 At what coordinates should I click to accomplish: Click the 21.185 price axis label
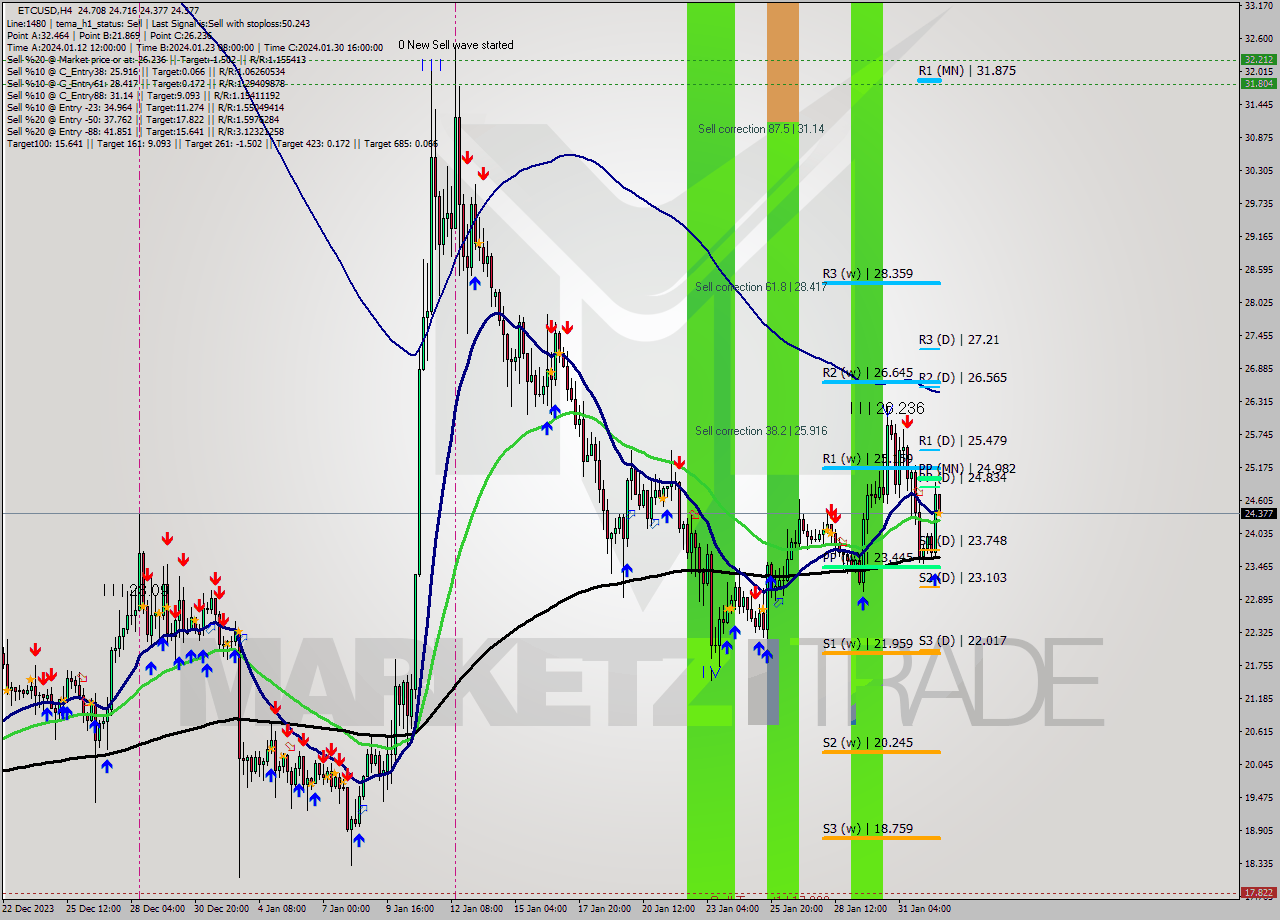click(1258, 698)
